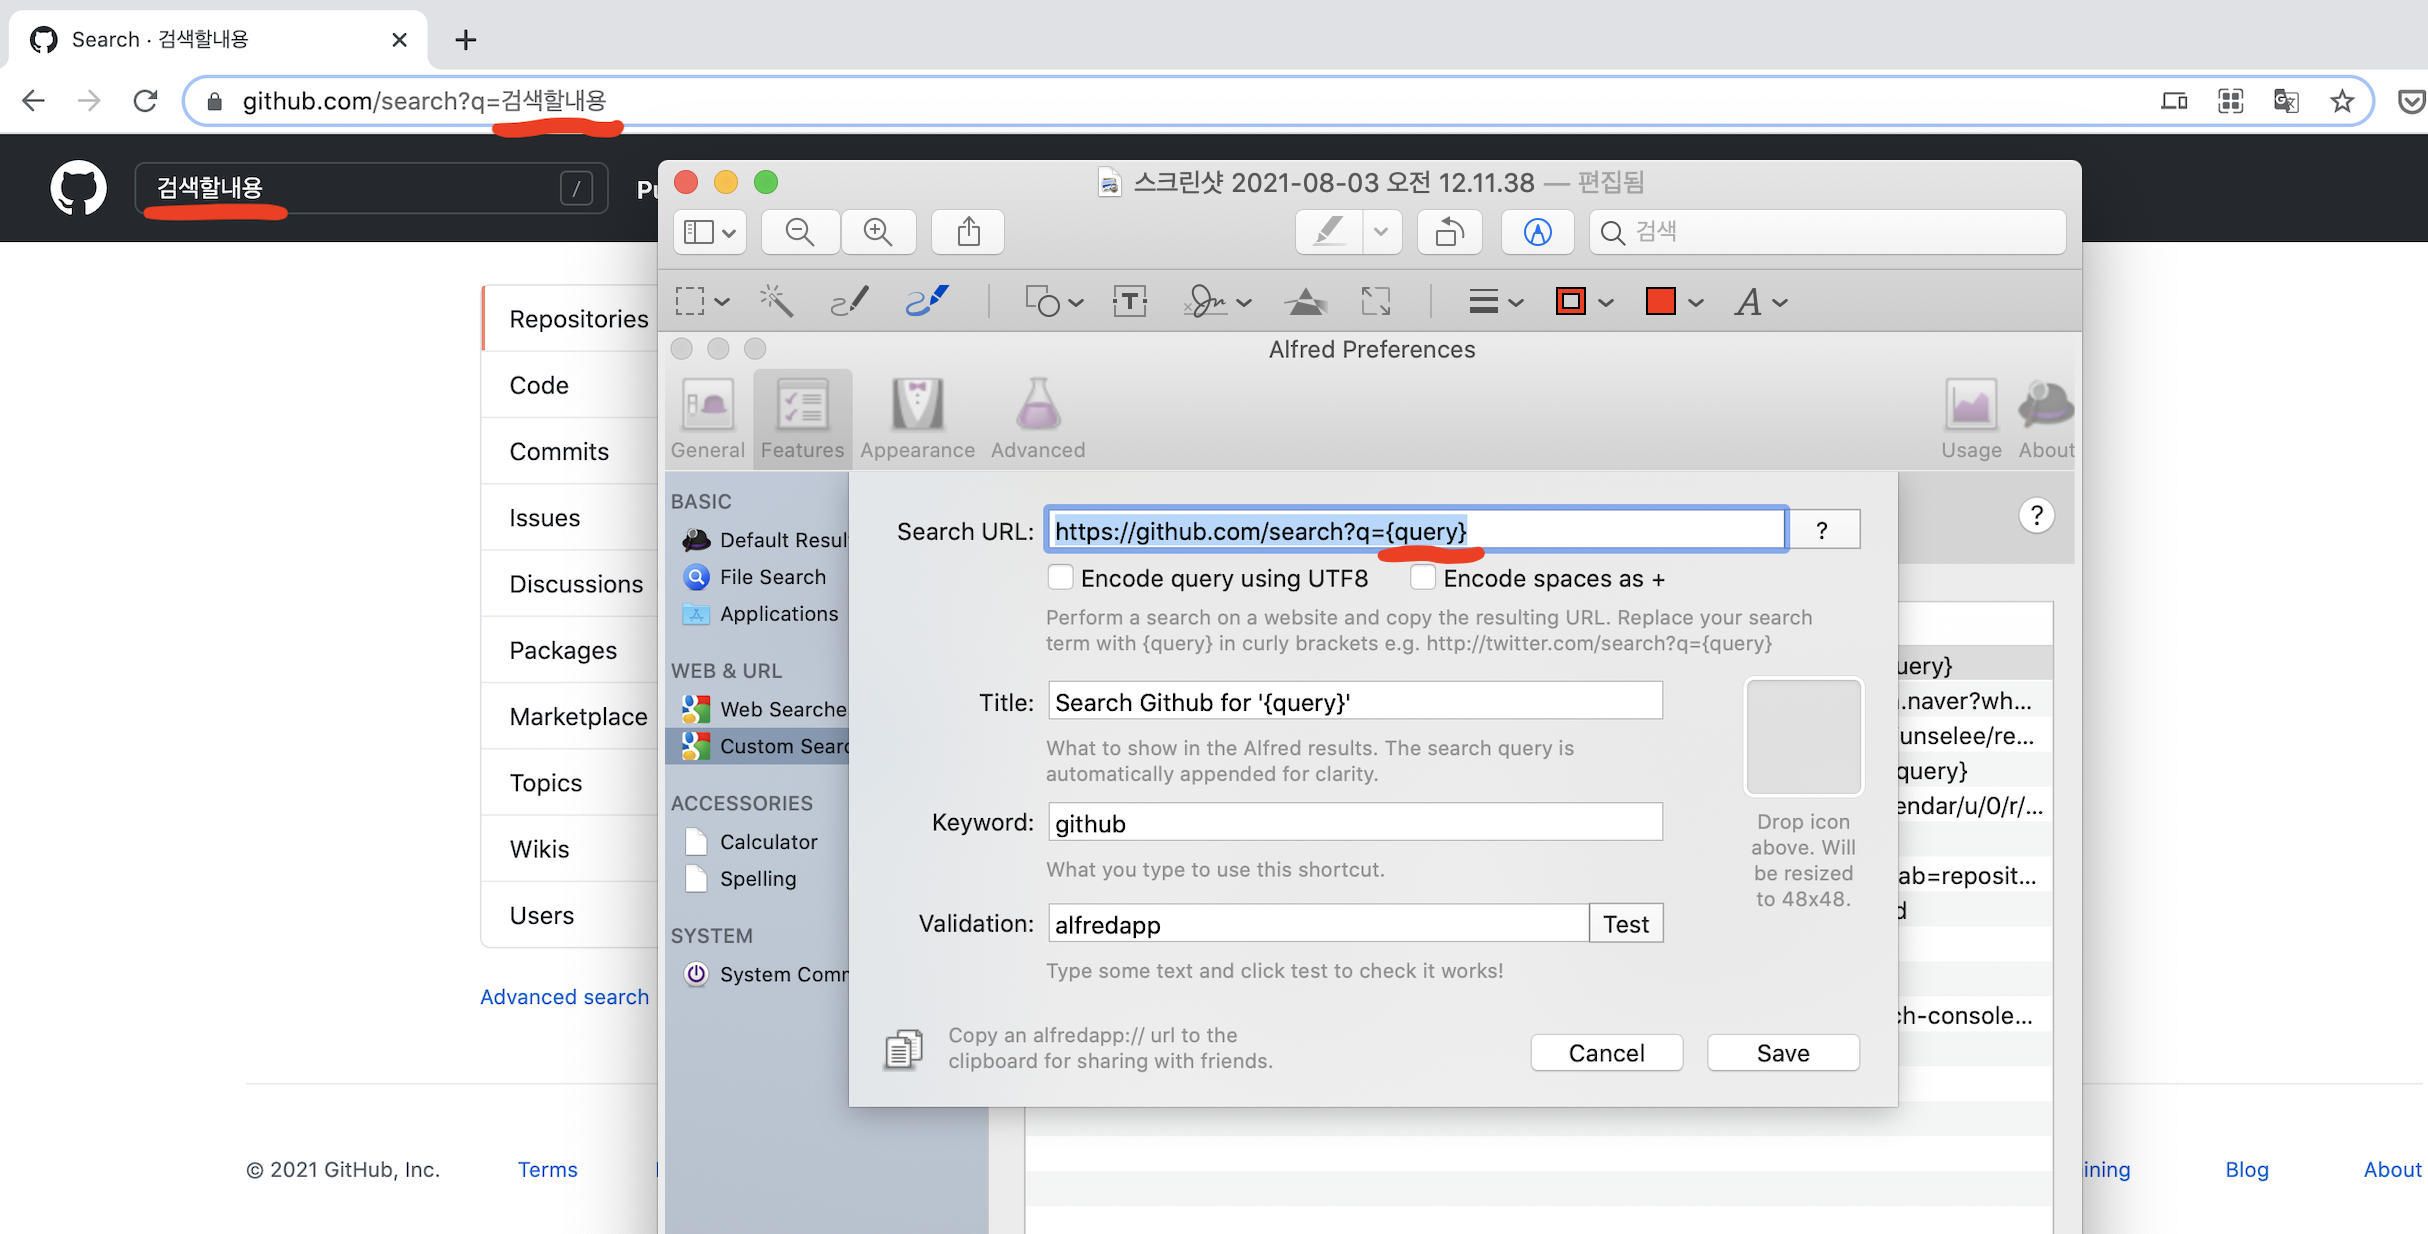Enable Encode query using UTF8
This screenshot has width=2428, height=1234.
1060,578
